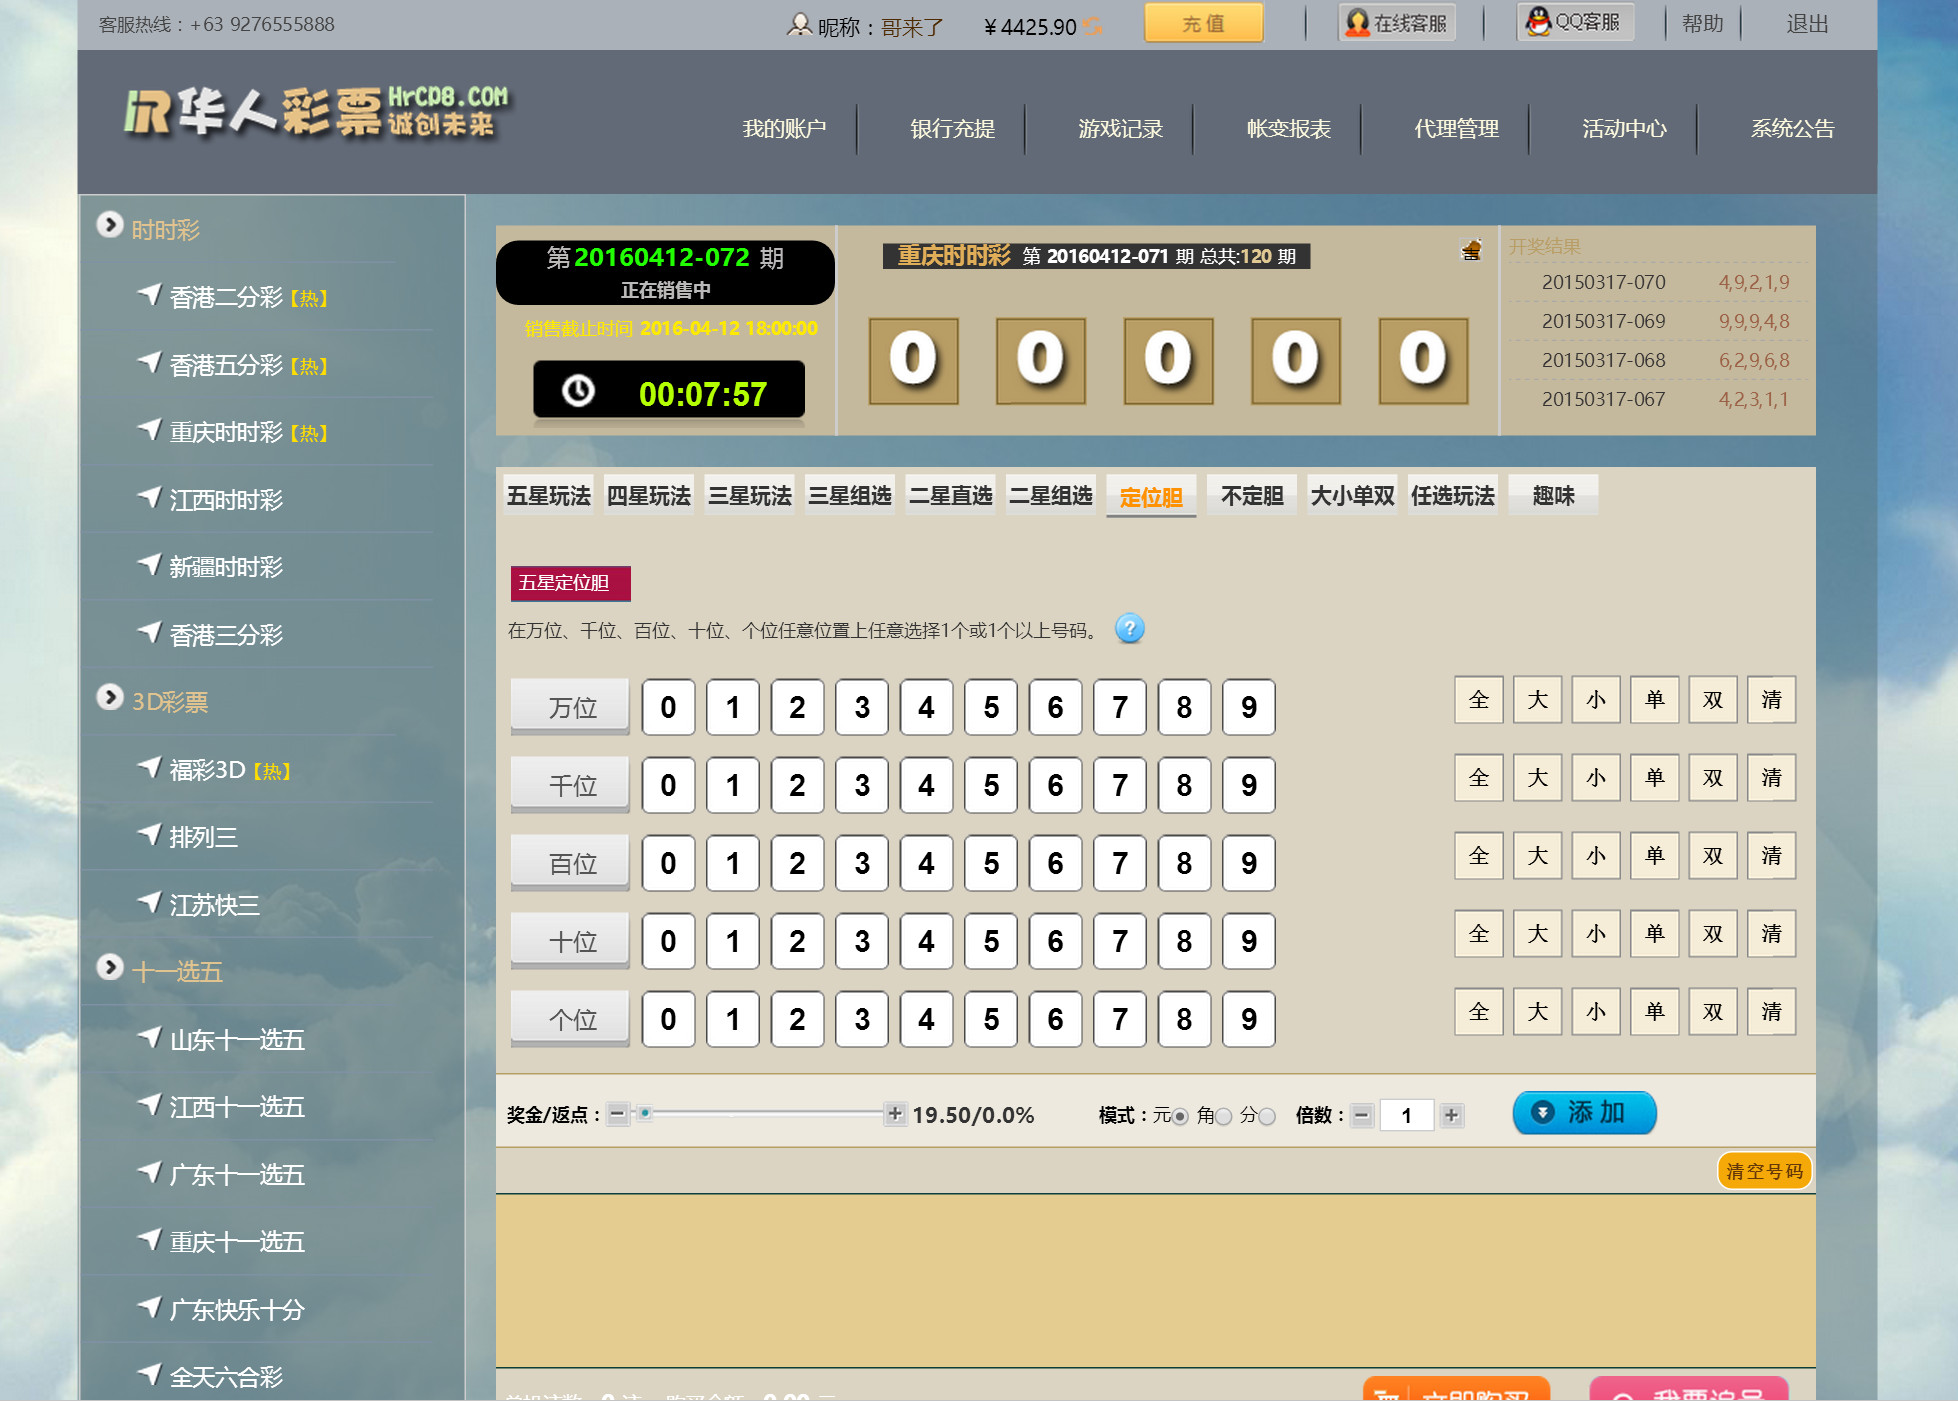Select the 角 mode radio button

pyautogui.click(x=1223, y=1116)
